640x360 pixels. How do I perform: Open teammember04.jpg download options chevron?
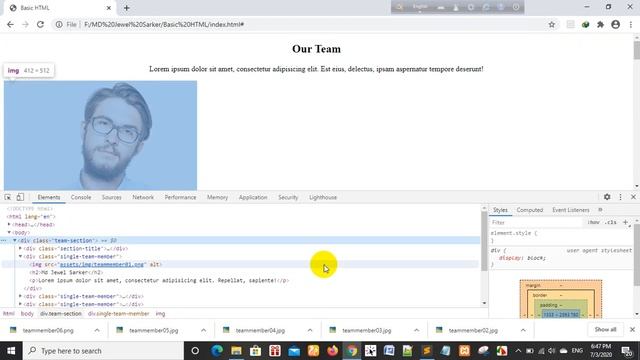point(310,330)
